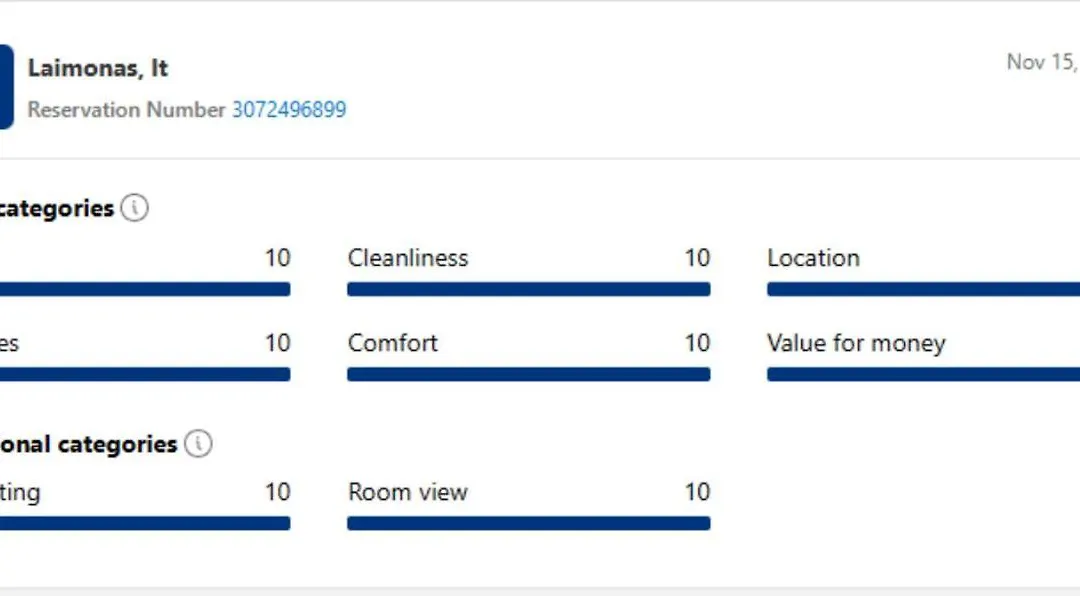This screenshot has height=596, width=1080.
Task: Click the Cleanliness score bar
Action: point(528,289)
